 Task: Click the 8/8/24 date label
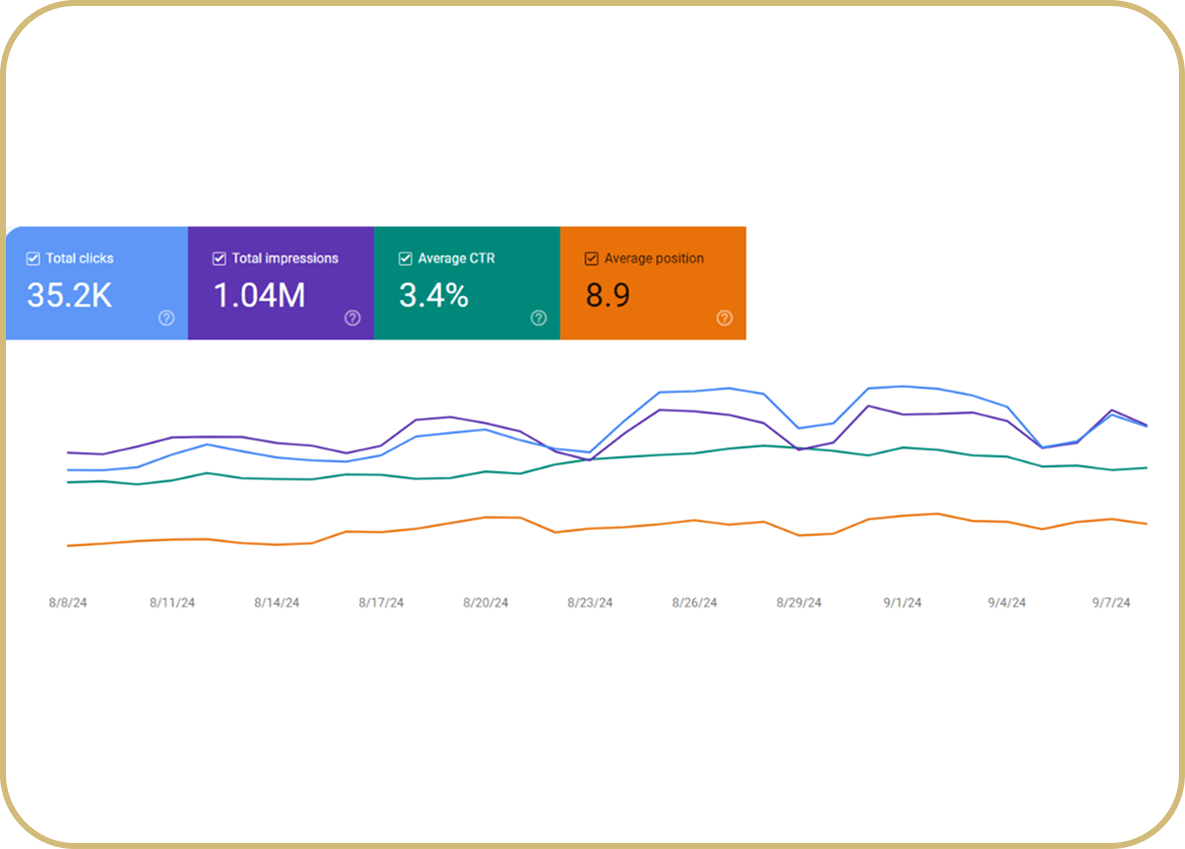coord(68,603)
